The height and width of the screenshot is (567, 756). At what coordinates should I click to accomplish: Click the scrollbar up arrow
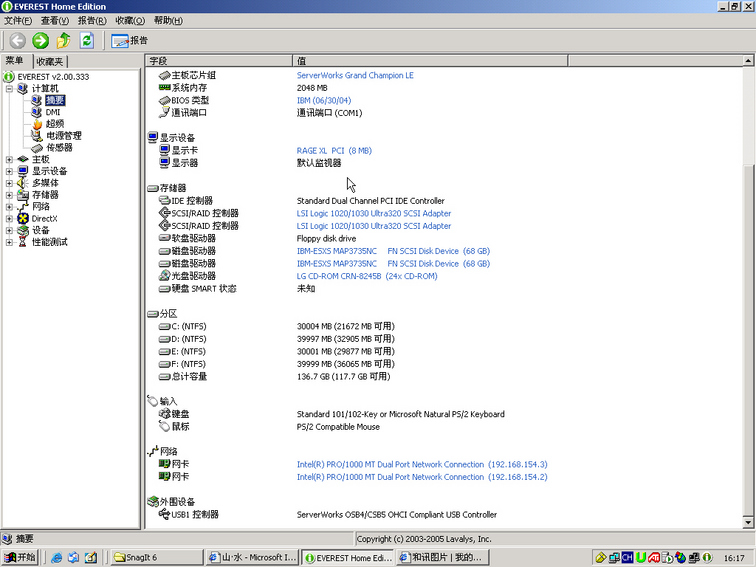748,61
